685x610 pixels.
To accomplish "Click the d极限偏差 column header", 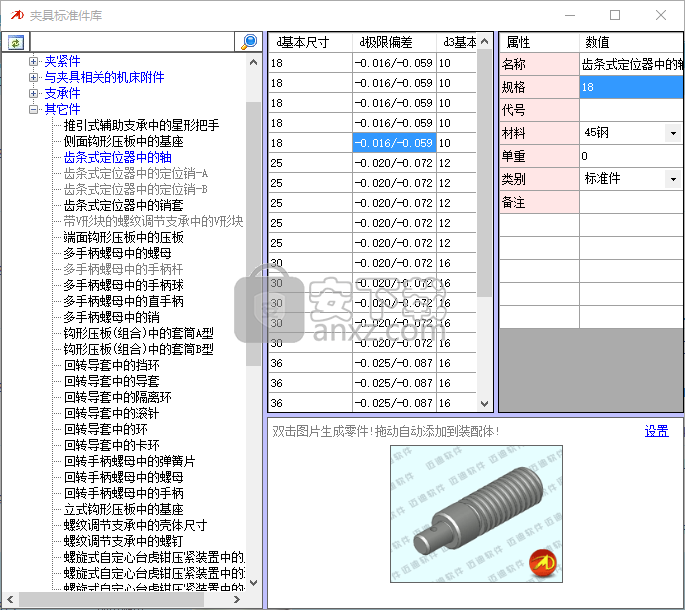I will click(x=394, y=42).
